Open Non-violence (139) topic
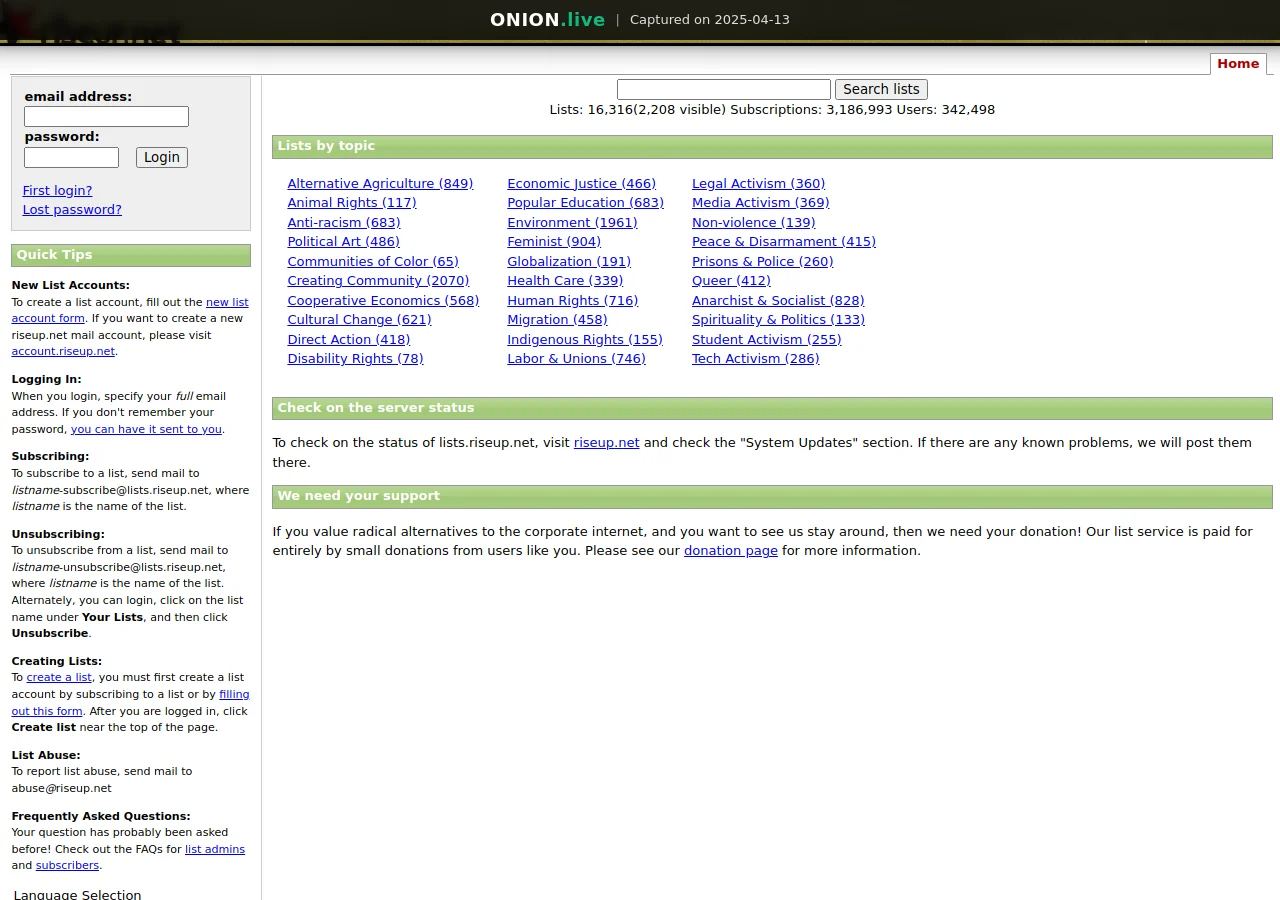This screenshot has height=900, width=1280. pos(754,223)
